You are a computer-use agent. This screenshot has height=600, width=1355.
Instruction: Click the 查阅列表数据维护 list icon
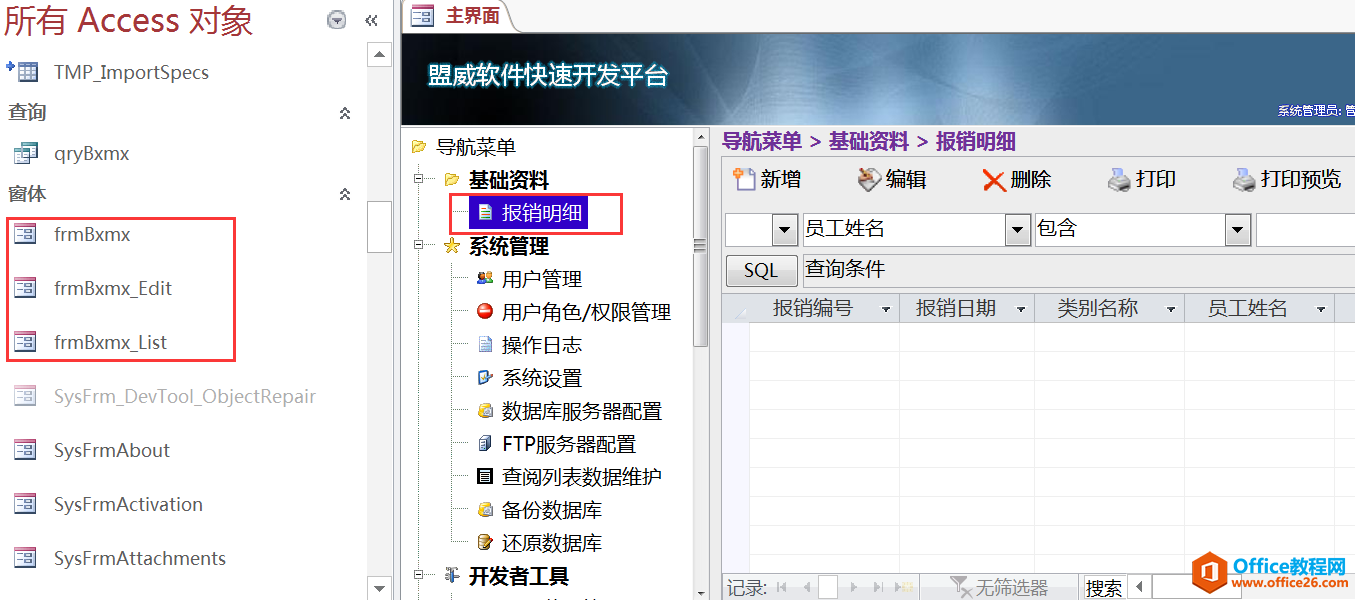[x=485, y=476]
